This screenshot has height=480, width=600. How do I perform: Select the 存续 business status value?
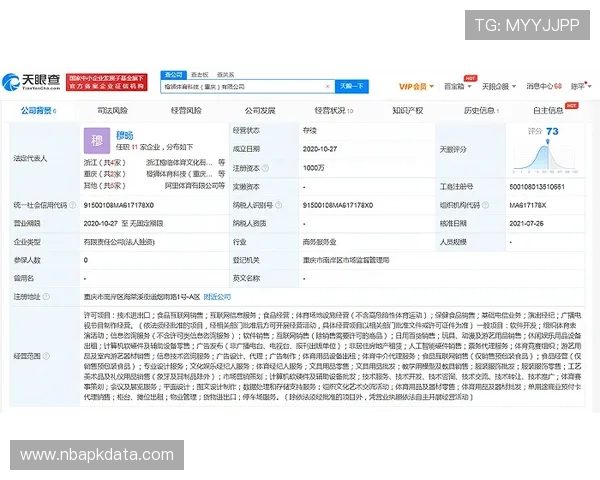[x=310, y=131]
